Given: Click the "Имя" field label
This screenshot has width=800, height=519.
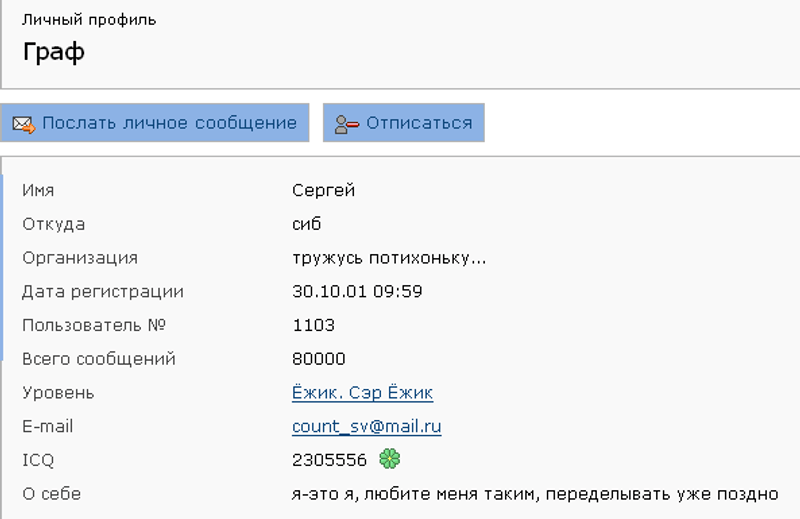Looking at the screenshot, I should pyautogui.click(x=38, y=191).
